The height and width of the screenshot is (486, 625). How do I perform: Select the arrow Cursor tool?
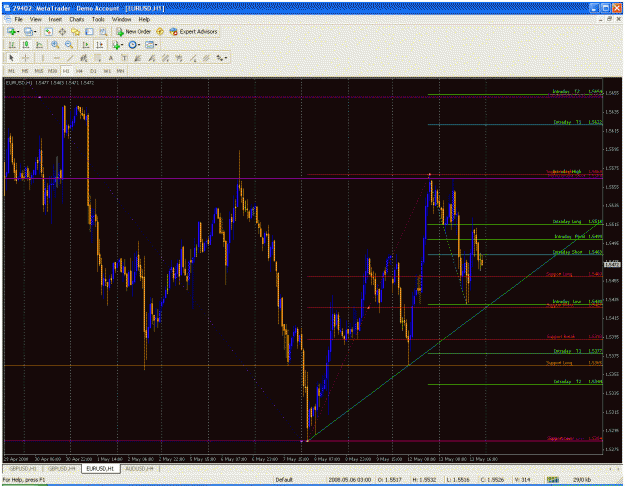pyautogui.click(x=12, y=58)
